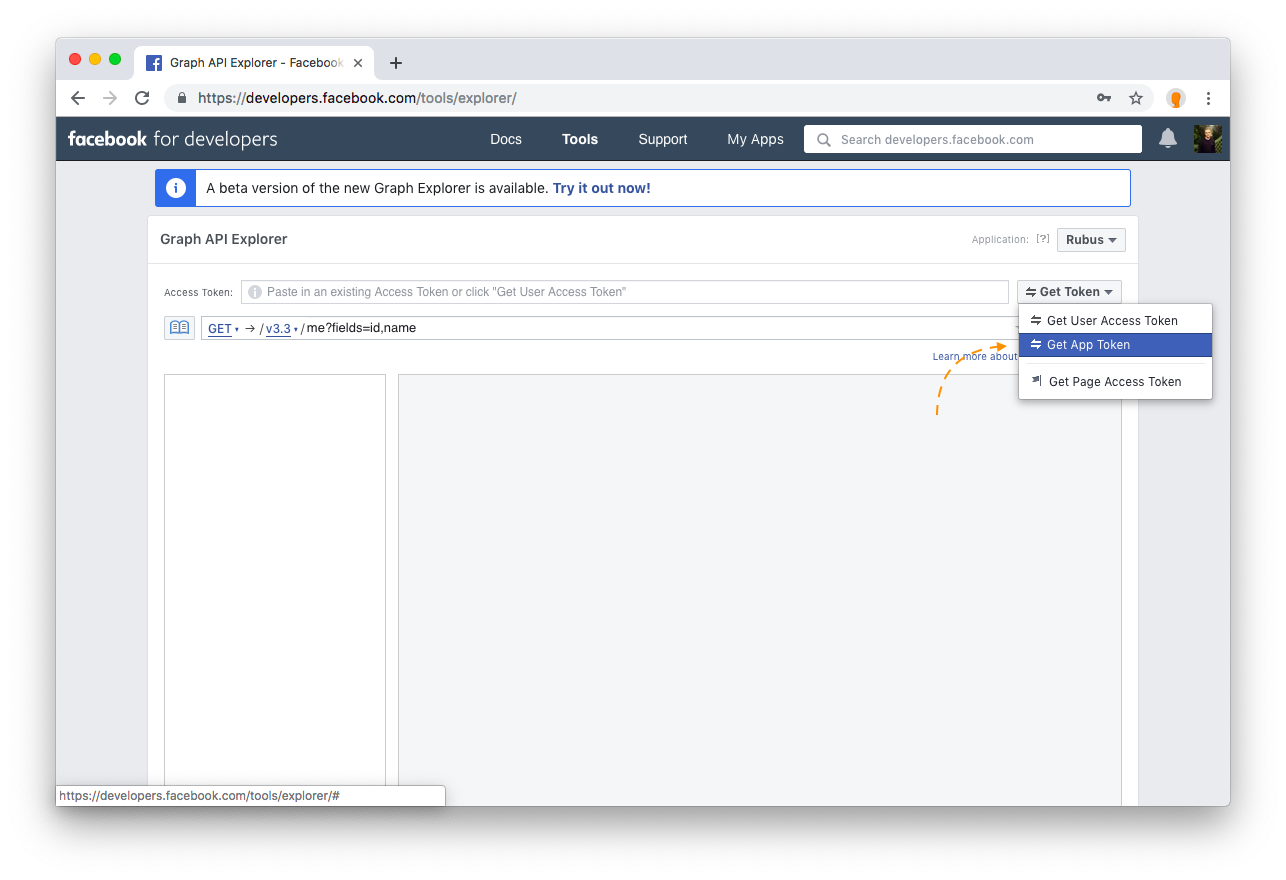
Task: Choose Get App Token
Action: (1115, 345)
